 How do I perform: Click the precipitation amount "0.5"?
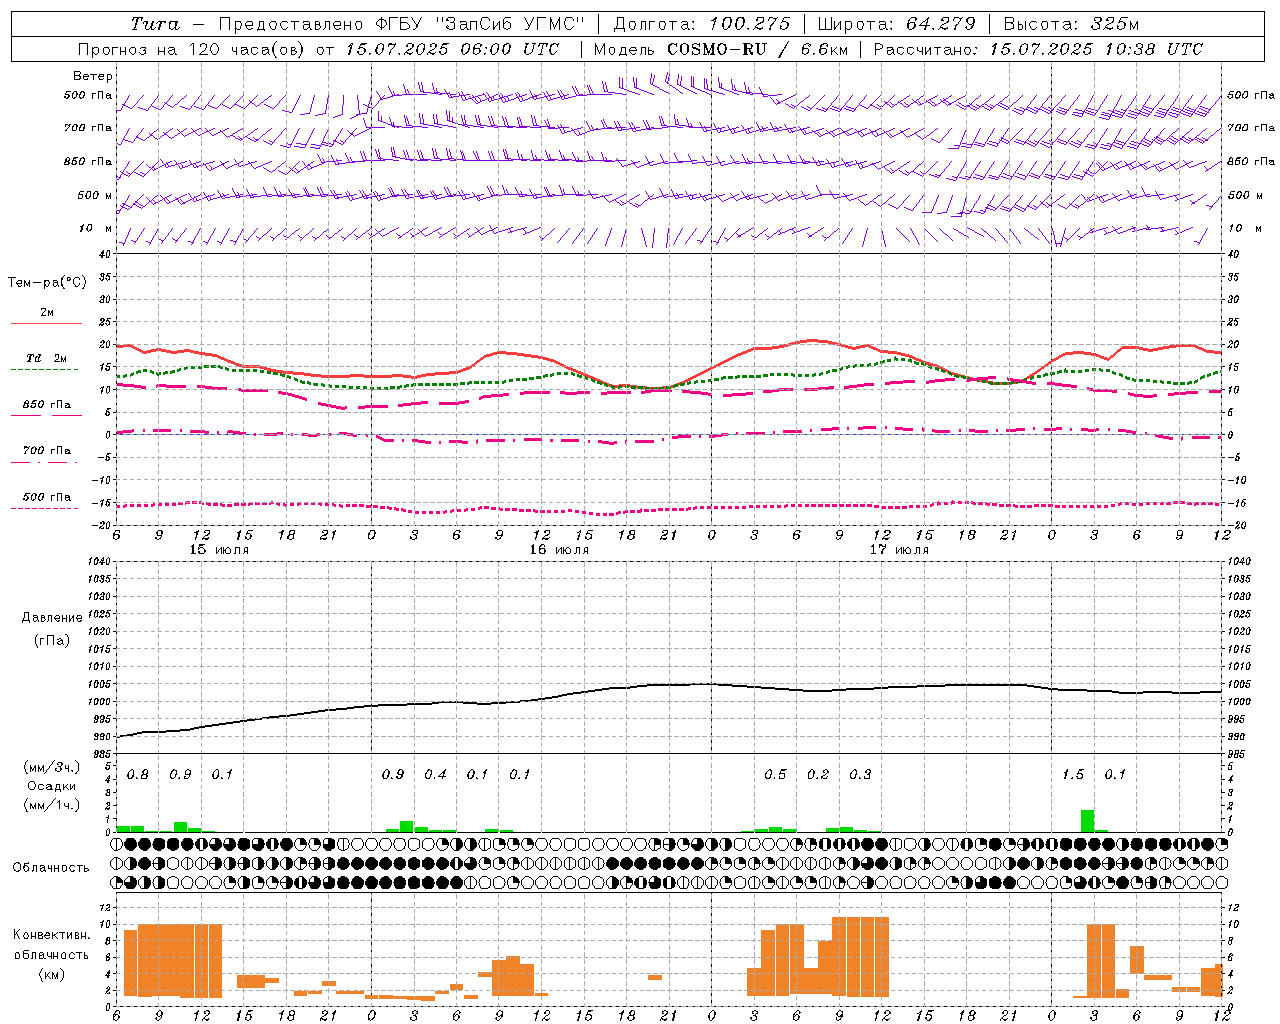click(x=775, y=775)
